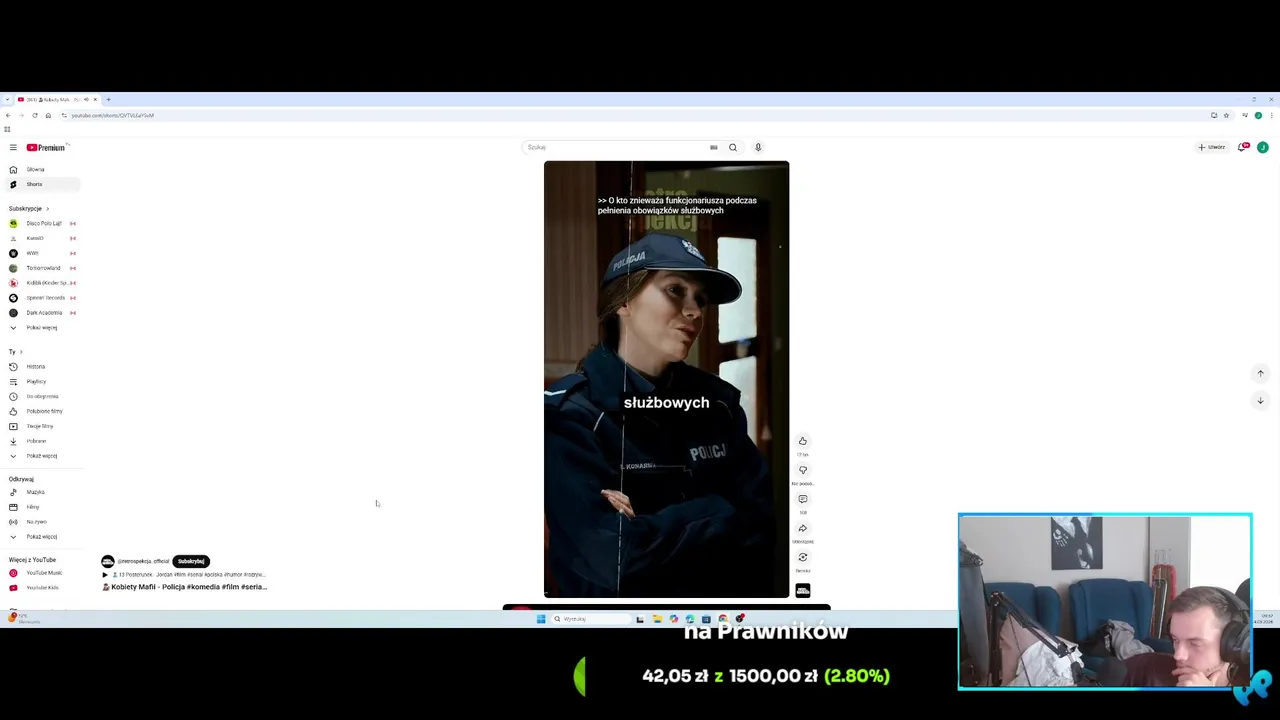Click the Windows taskbar search box

point(589,619)
